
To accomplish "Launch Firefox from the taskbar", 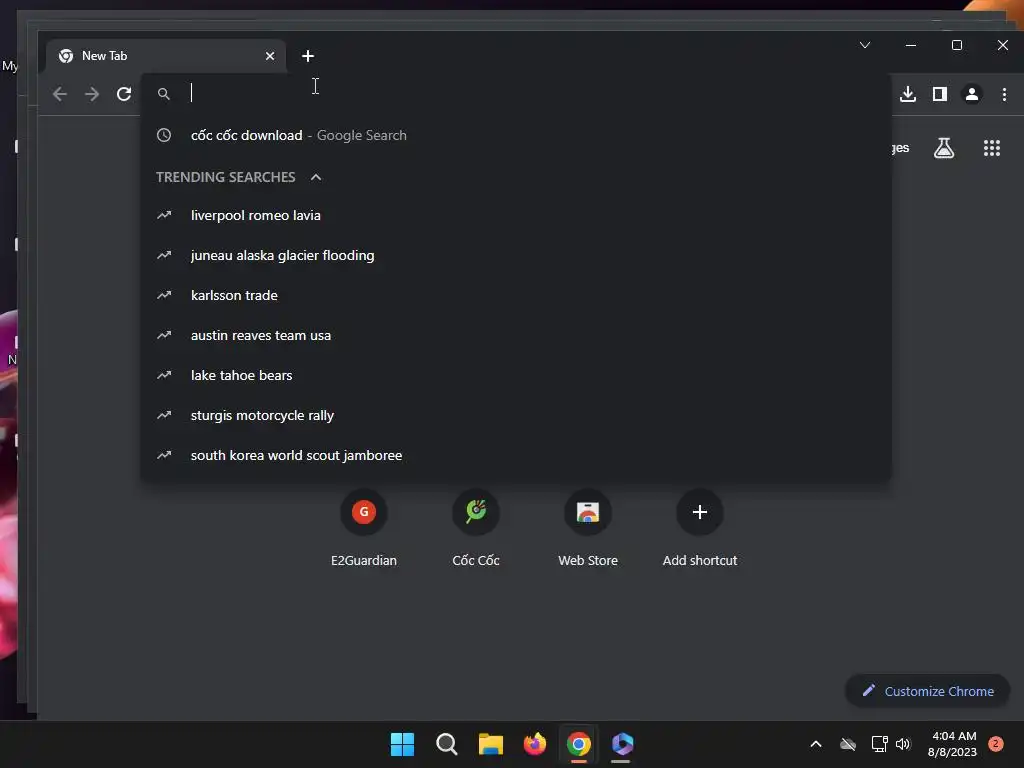I will [x=535, y=744].
